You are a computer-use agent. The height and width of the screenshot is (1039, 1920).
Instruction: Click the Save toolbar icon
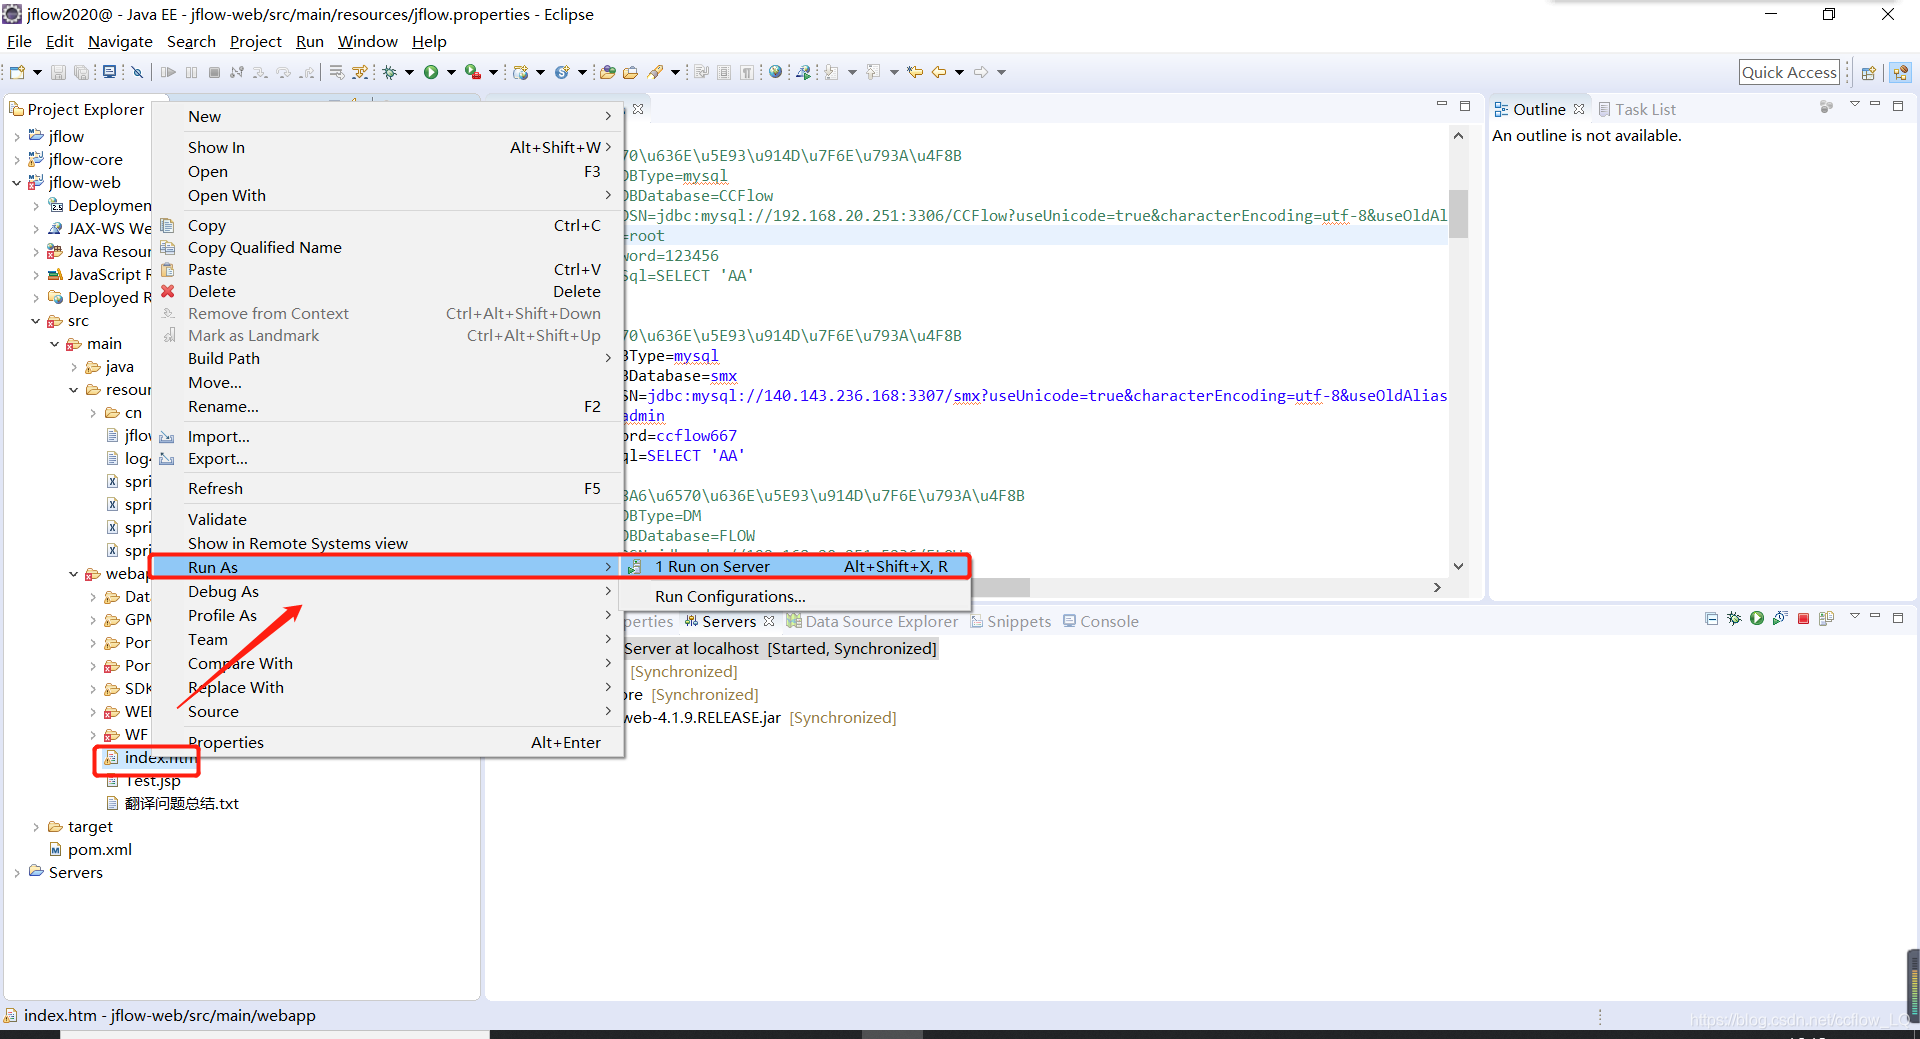tap(58, 72)
